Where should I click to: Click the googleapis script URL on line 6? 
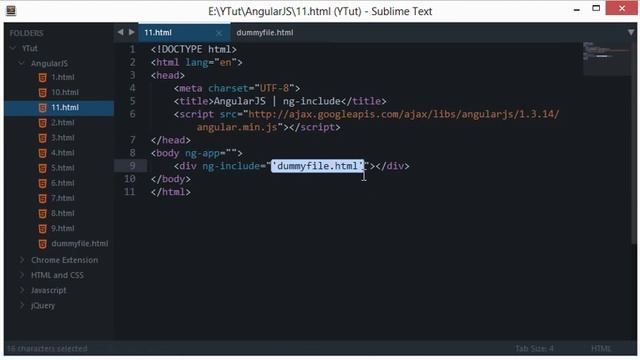(403, 114)
